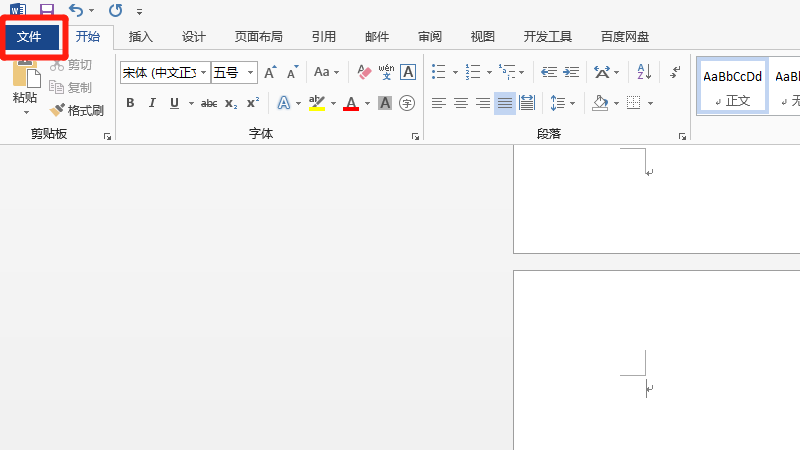
Task: Click the Sort A-Z icon
Action: (x=644, y=72)
